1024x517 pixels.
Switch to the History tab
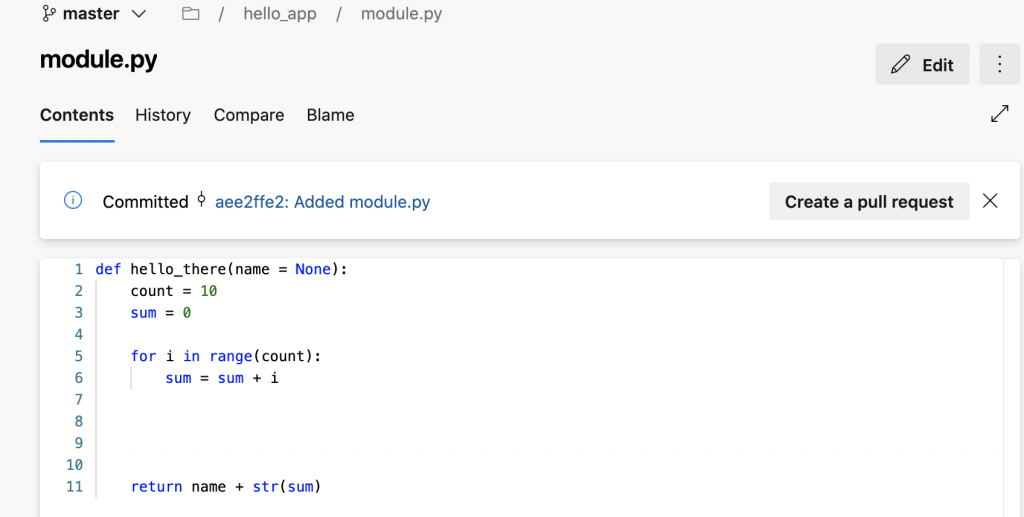tap(163, 115)
